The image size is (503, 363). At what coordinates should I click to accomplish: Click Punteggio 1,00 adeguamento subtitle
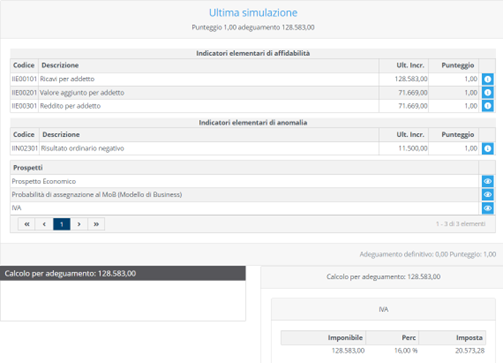pos(253,27)
